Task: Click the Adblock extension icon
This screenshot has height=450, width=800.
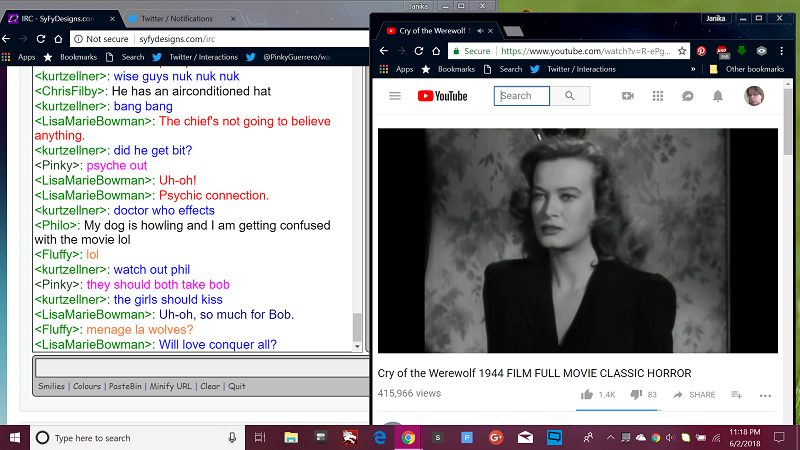Action: tap(722, 52)
